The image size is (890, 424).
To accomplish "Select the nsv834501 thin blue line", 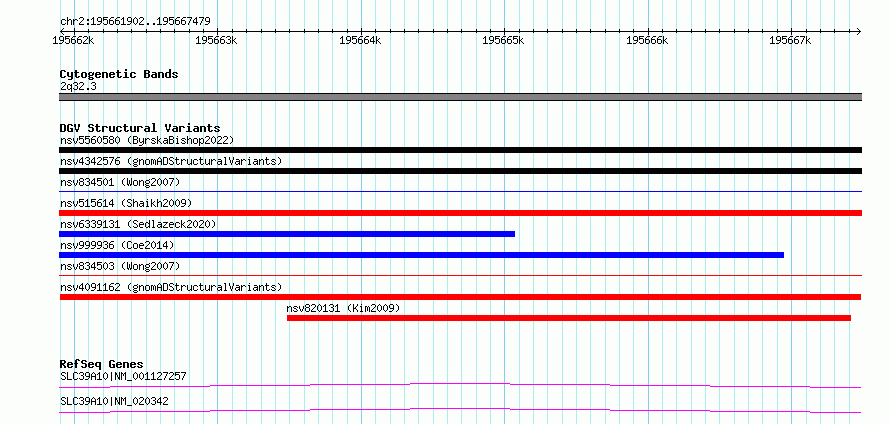I will click(460, 192).
